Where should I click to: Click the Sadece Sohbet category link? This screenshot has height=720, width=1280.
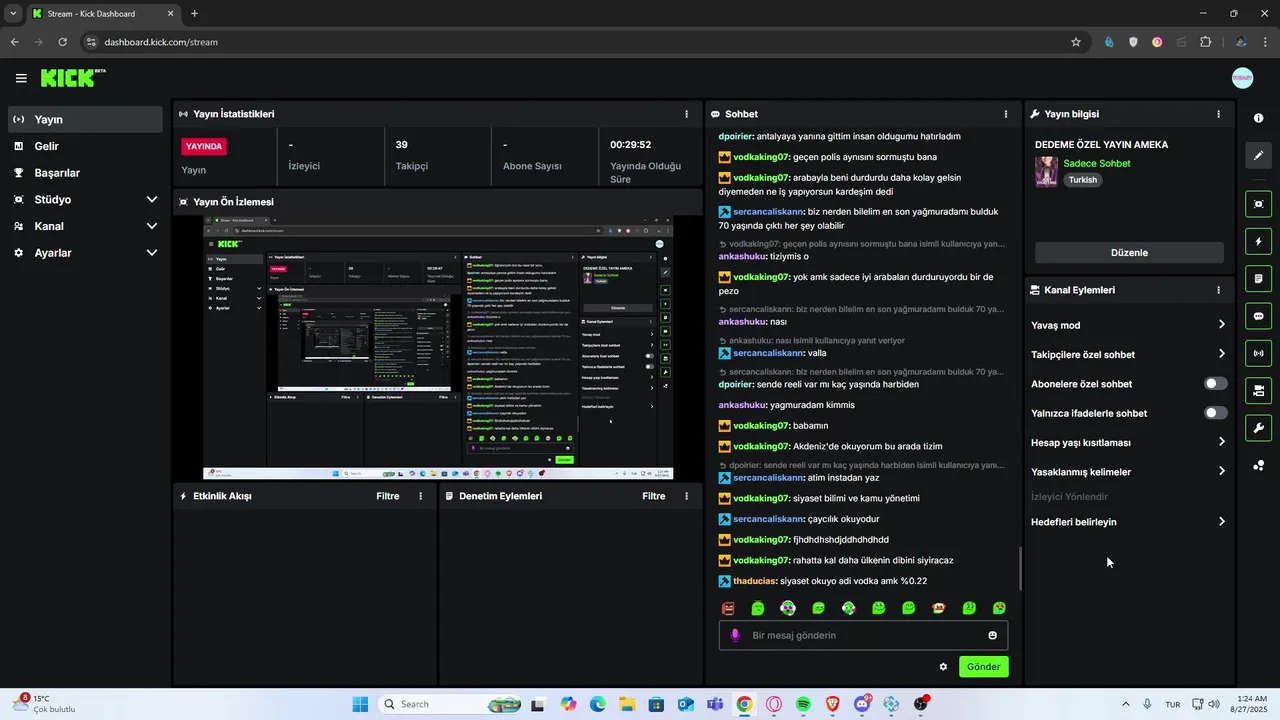coord(1097,163)
